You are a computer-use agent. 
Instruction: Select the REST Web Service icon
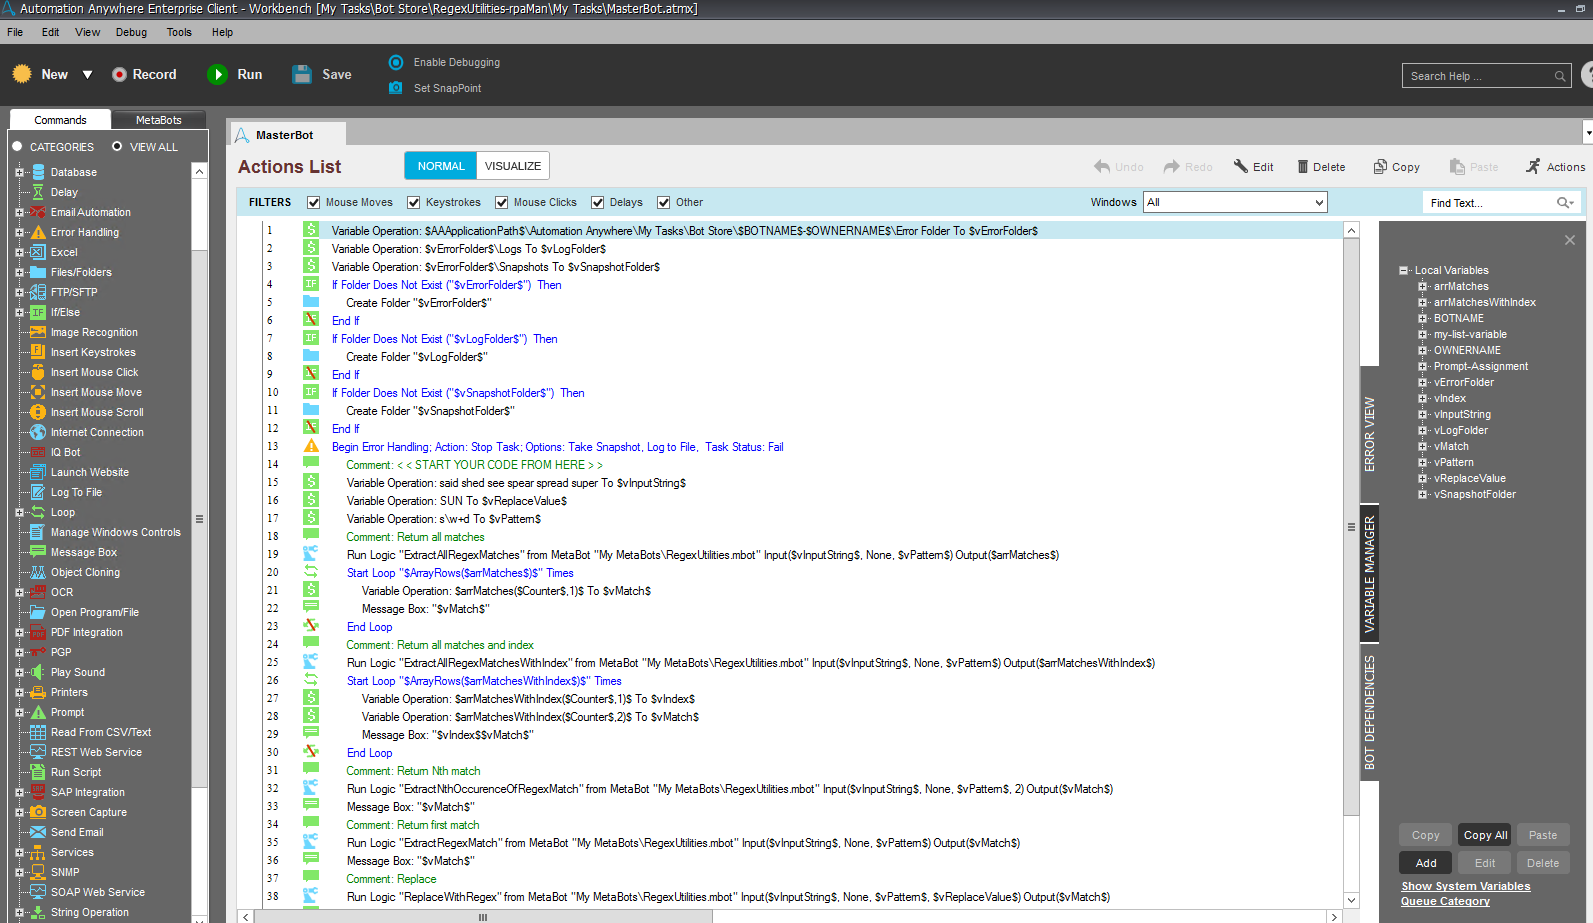(x=38, y=752)
